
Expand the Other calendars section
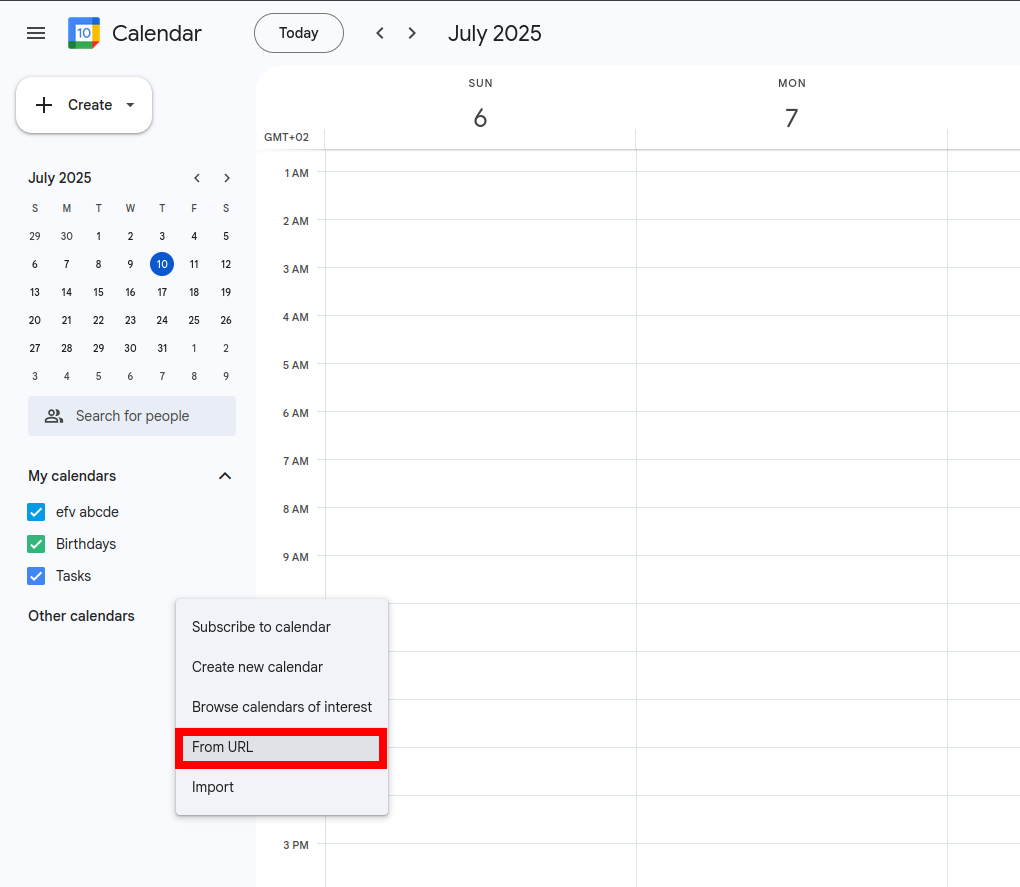[x=82, y=616]
